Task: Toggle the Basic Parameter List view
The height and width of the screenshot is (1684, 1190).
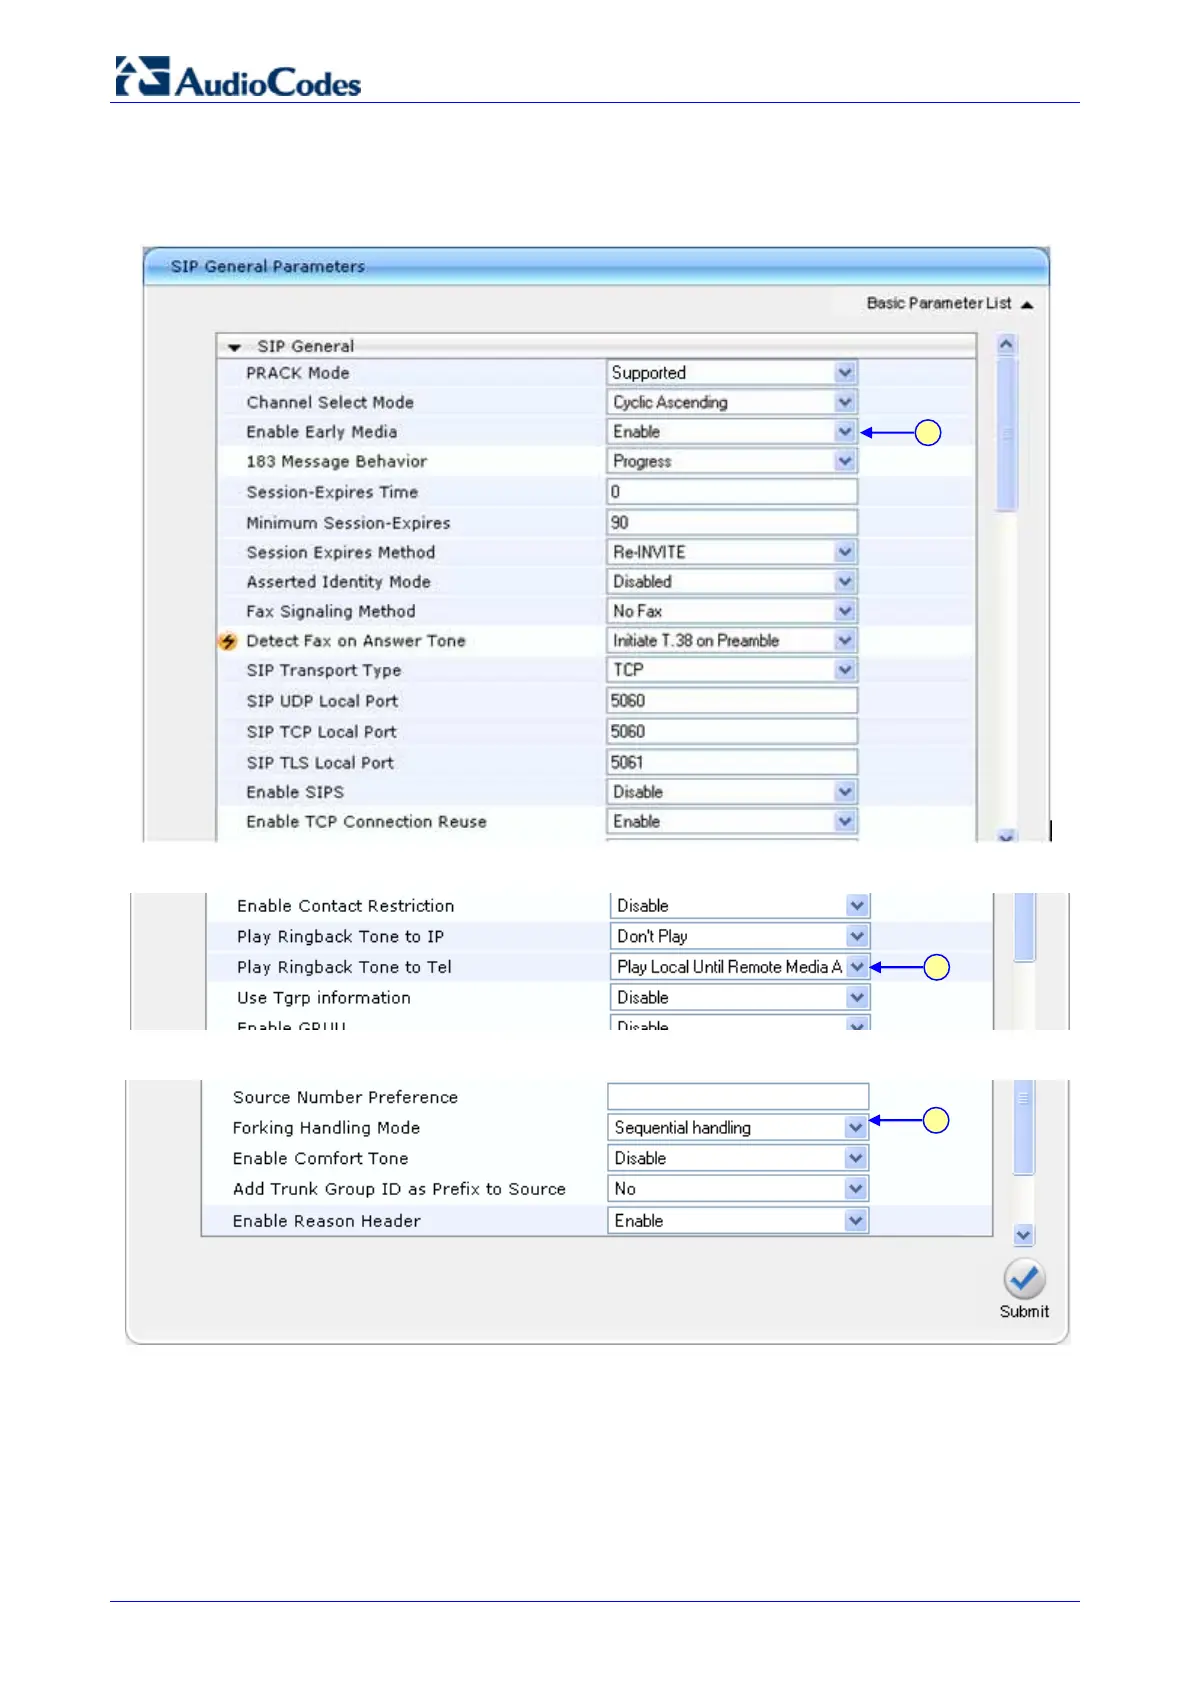Action: coord(949,303)
